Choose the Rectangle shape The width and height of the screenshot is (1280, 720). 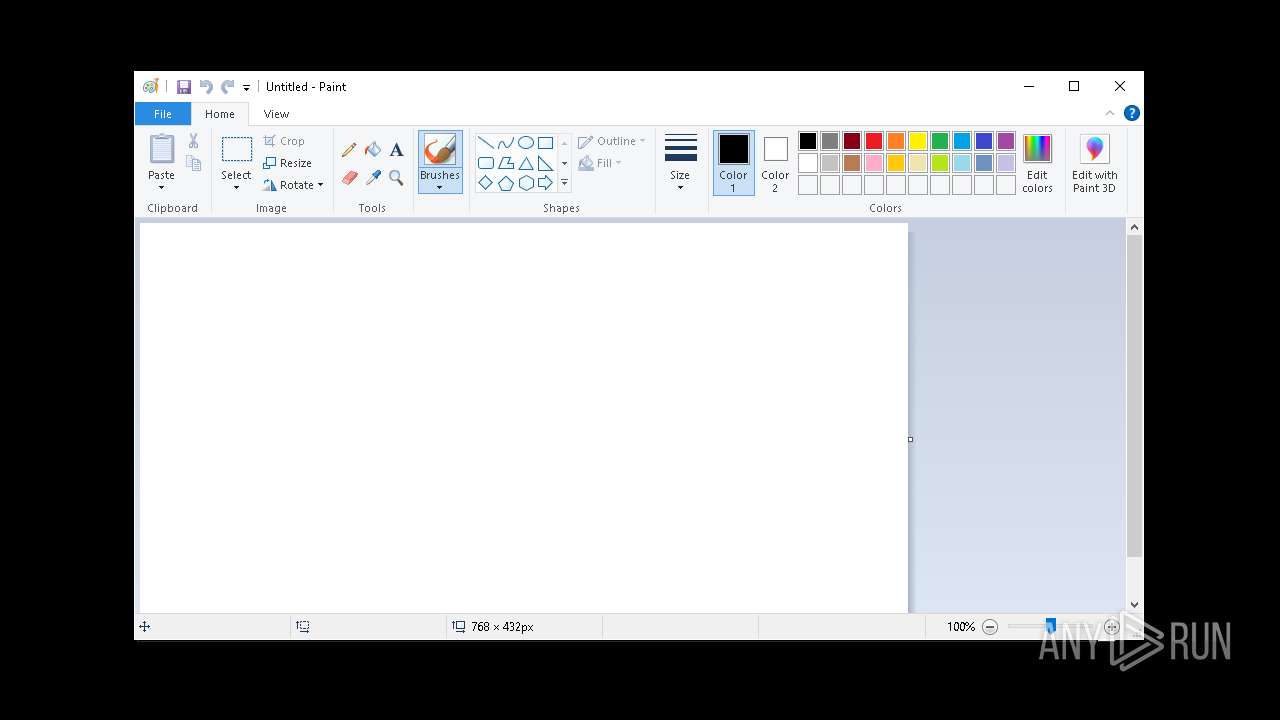[545, 143]
